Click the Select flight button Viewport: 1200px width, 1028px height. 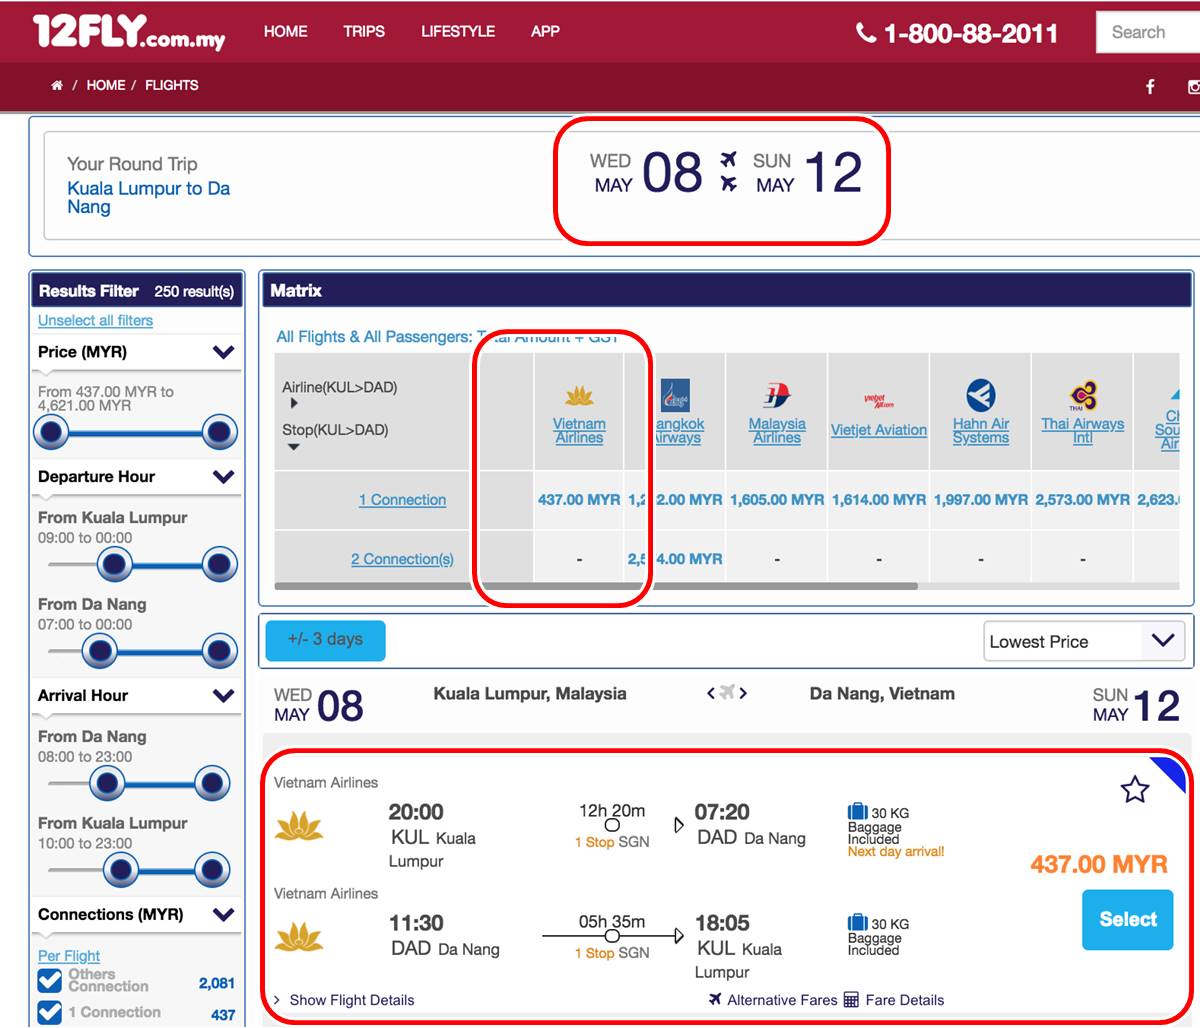(x=1128, y=920)
